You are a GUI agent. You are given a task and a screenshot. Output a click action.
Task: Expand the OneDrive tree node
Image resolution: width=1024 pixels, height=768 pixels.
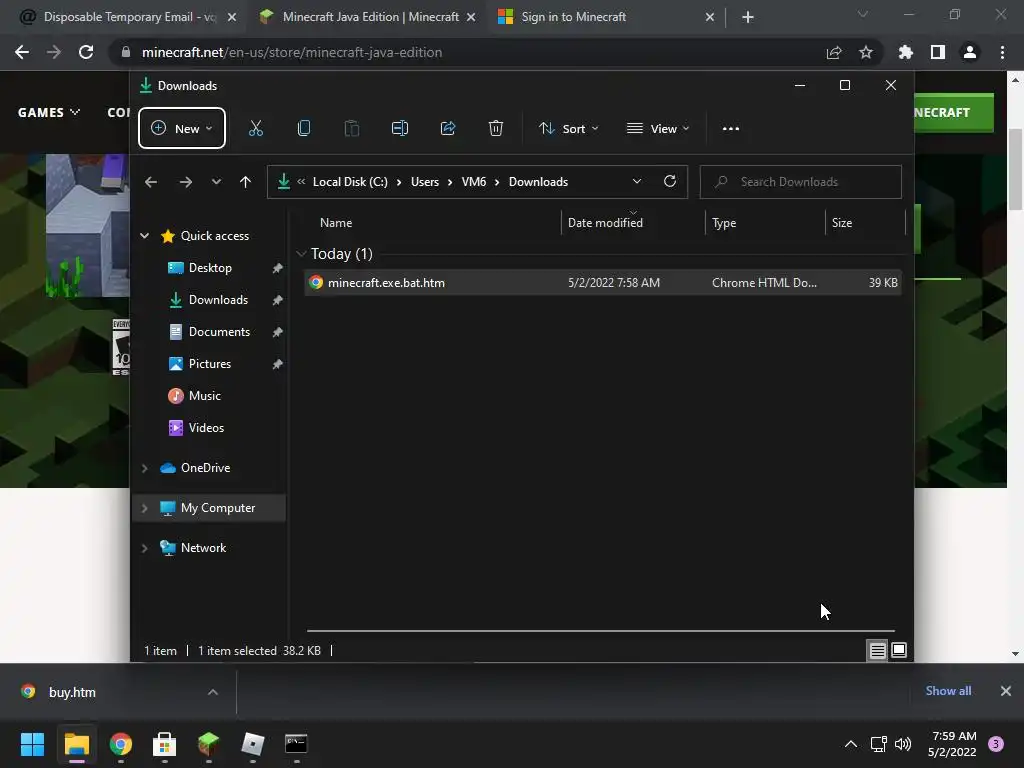(144, 468)
